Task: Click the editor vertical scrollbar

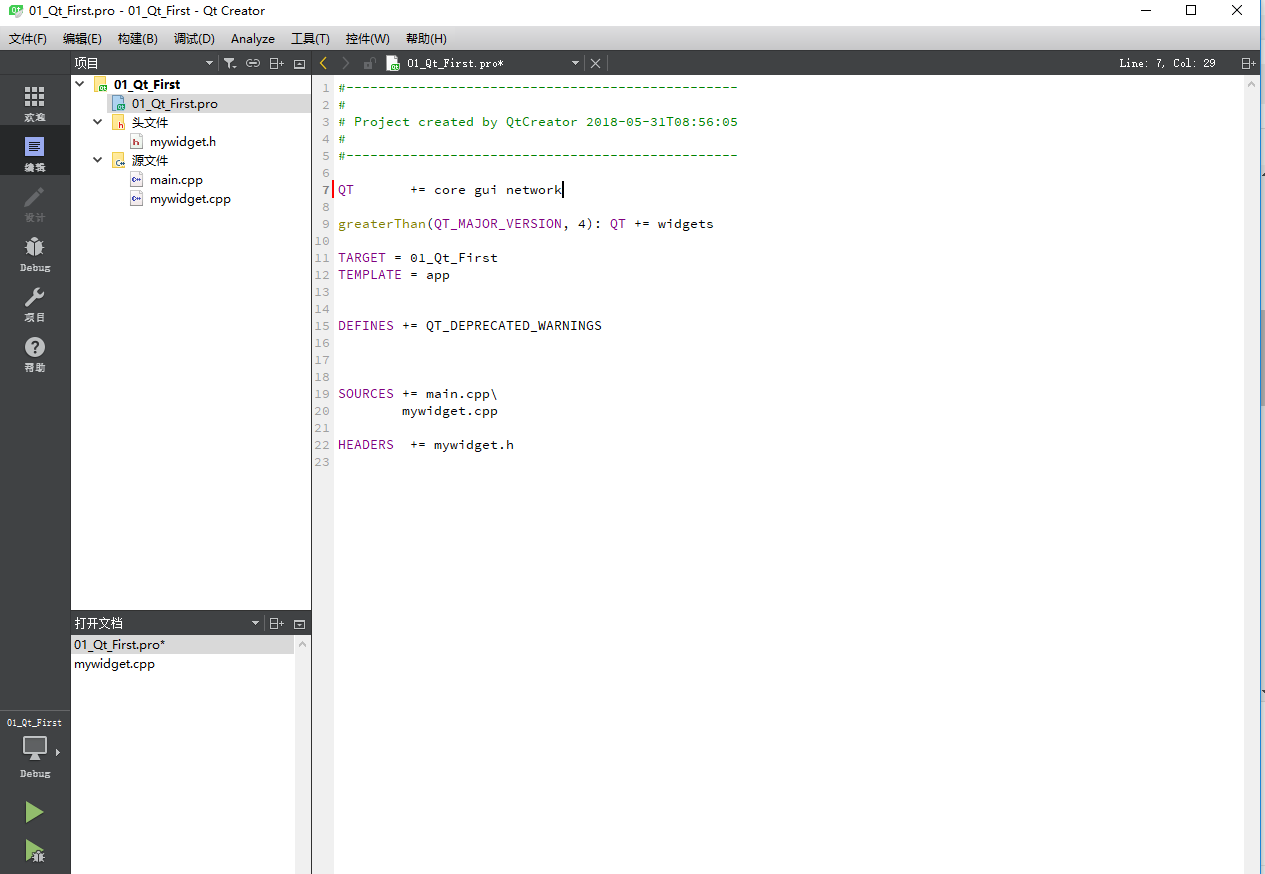Action: pos(1251,474)
